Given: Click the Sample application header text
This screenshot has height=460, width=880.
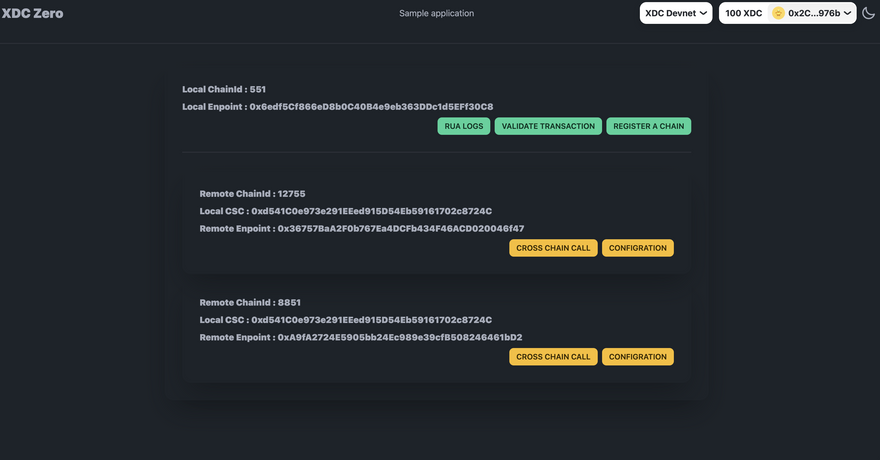Looking at the screenshot, I should (436, 13).
